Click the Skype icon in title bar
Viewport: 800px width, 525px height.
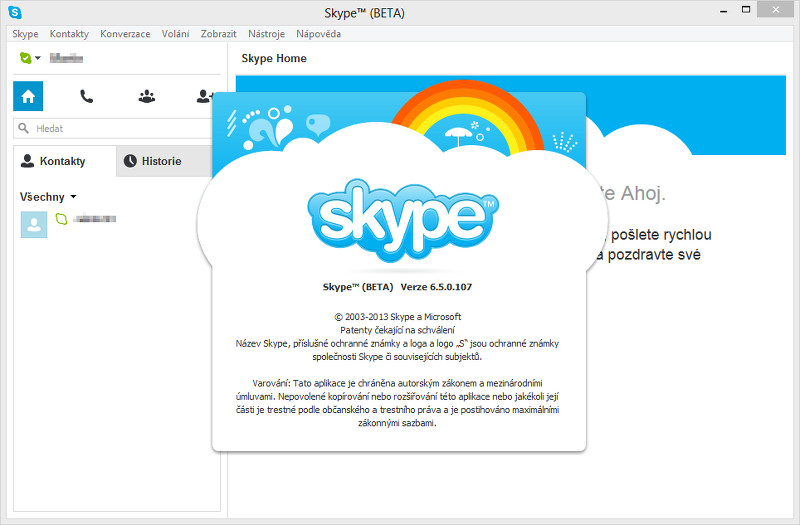click(x=15, y=12)
